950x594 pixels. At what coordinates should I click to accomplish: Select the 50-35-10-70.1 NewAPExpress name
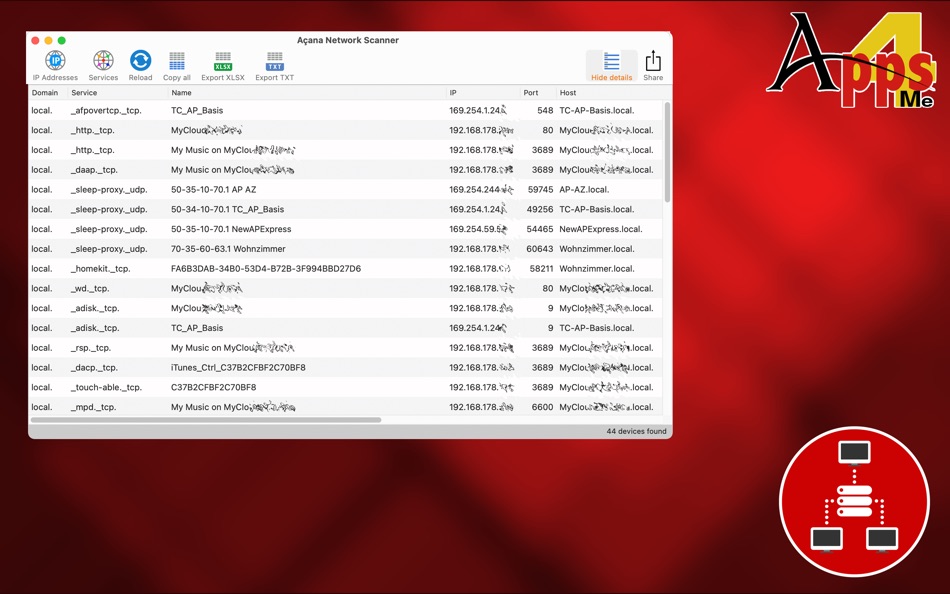231,229
